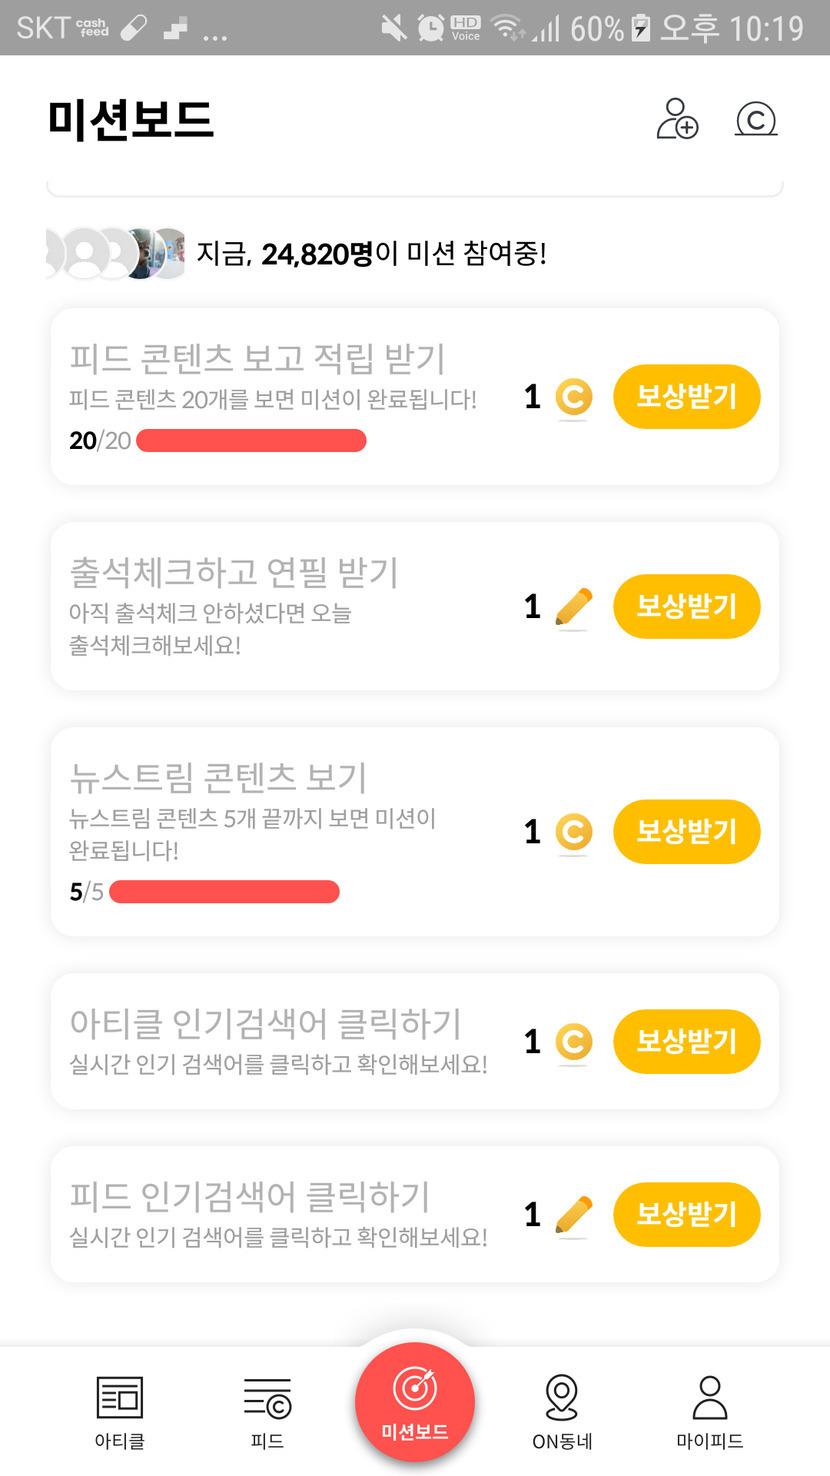Open the 아티클 tab in bottom navigation
The width and height of the screenshot is (830, 1476).
pos(120,1412)
